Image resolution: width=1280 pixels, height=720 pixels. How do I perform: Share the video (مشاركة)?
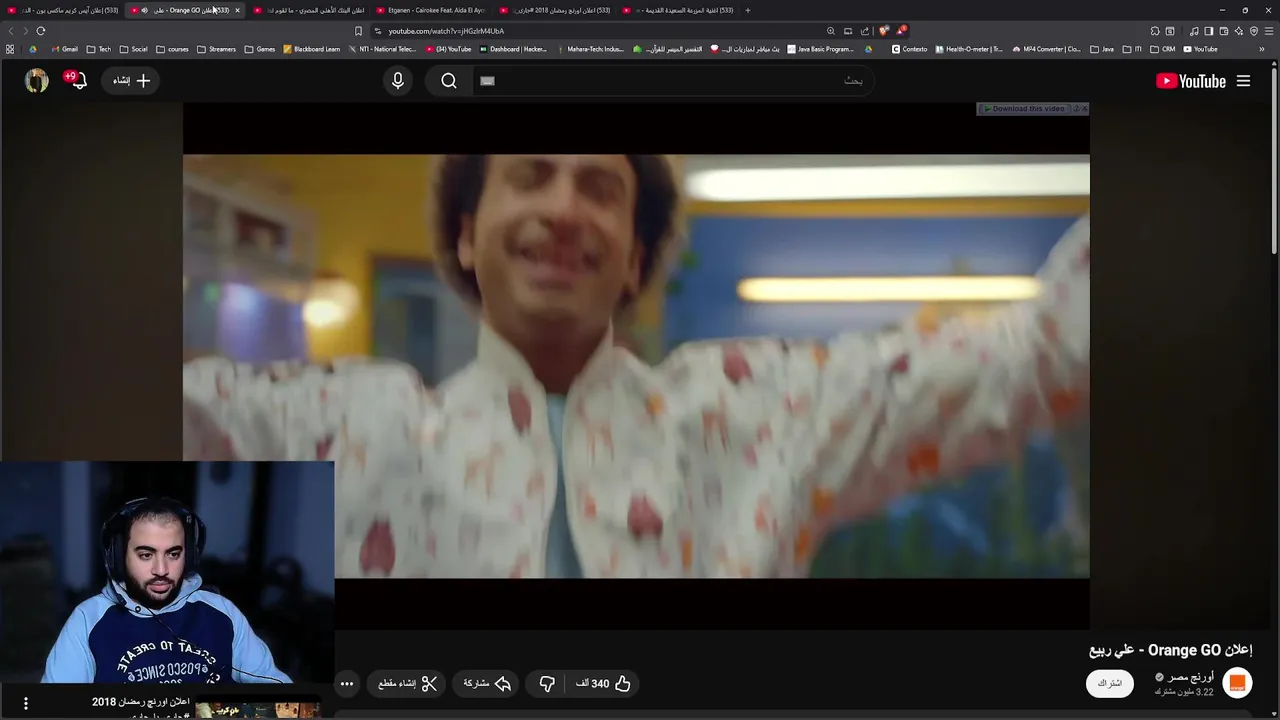pyautogui.click(x=487, y=683)
